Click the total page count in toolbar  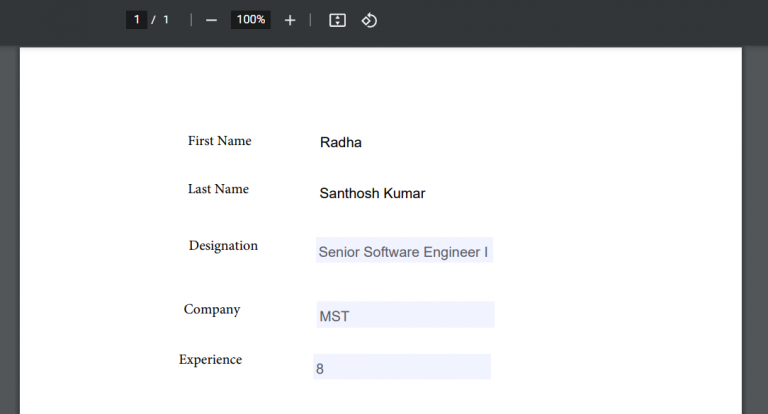(x=165, y=20)
